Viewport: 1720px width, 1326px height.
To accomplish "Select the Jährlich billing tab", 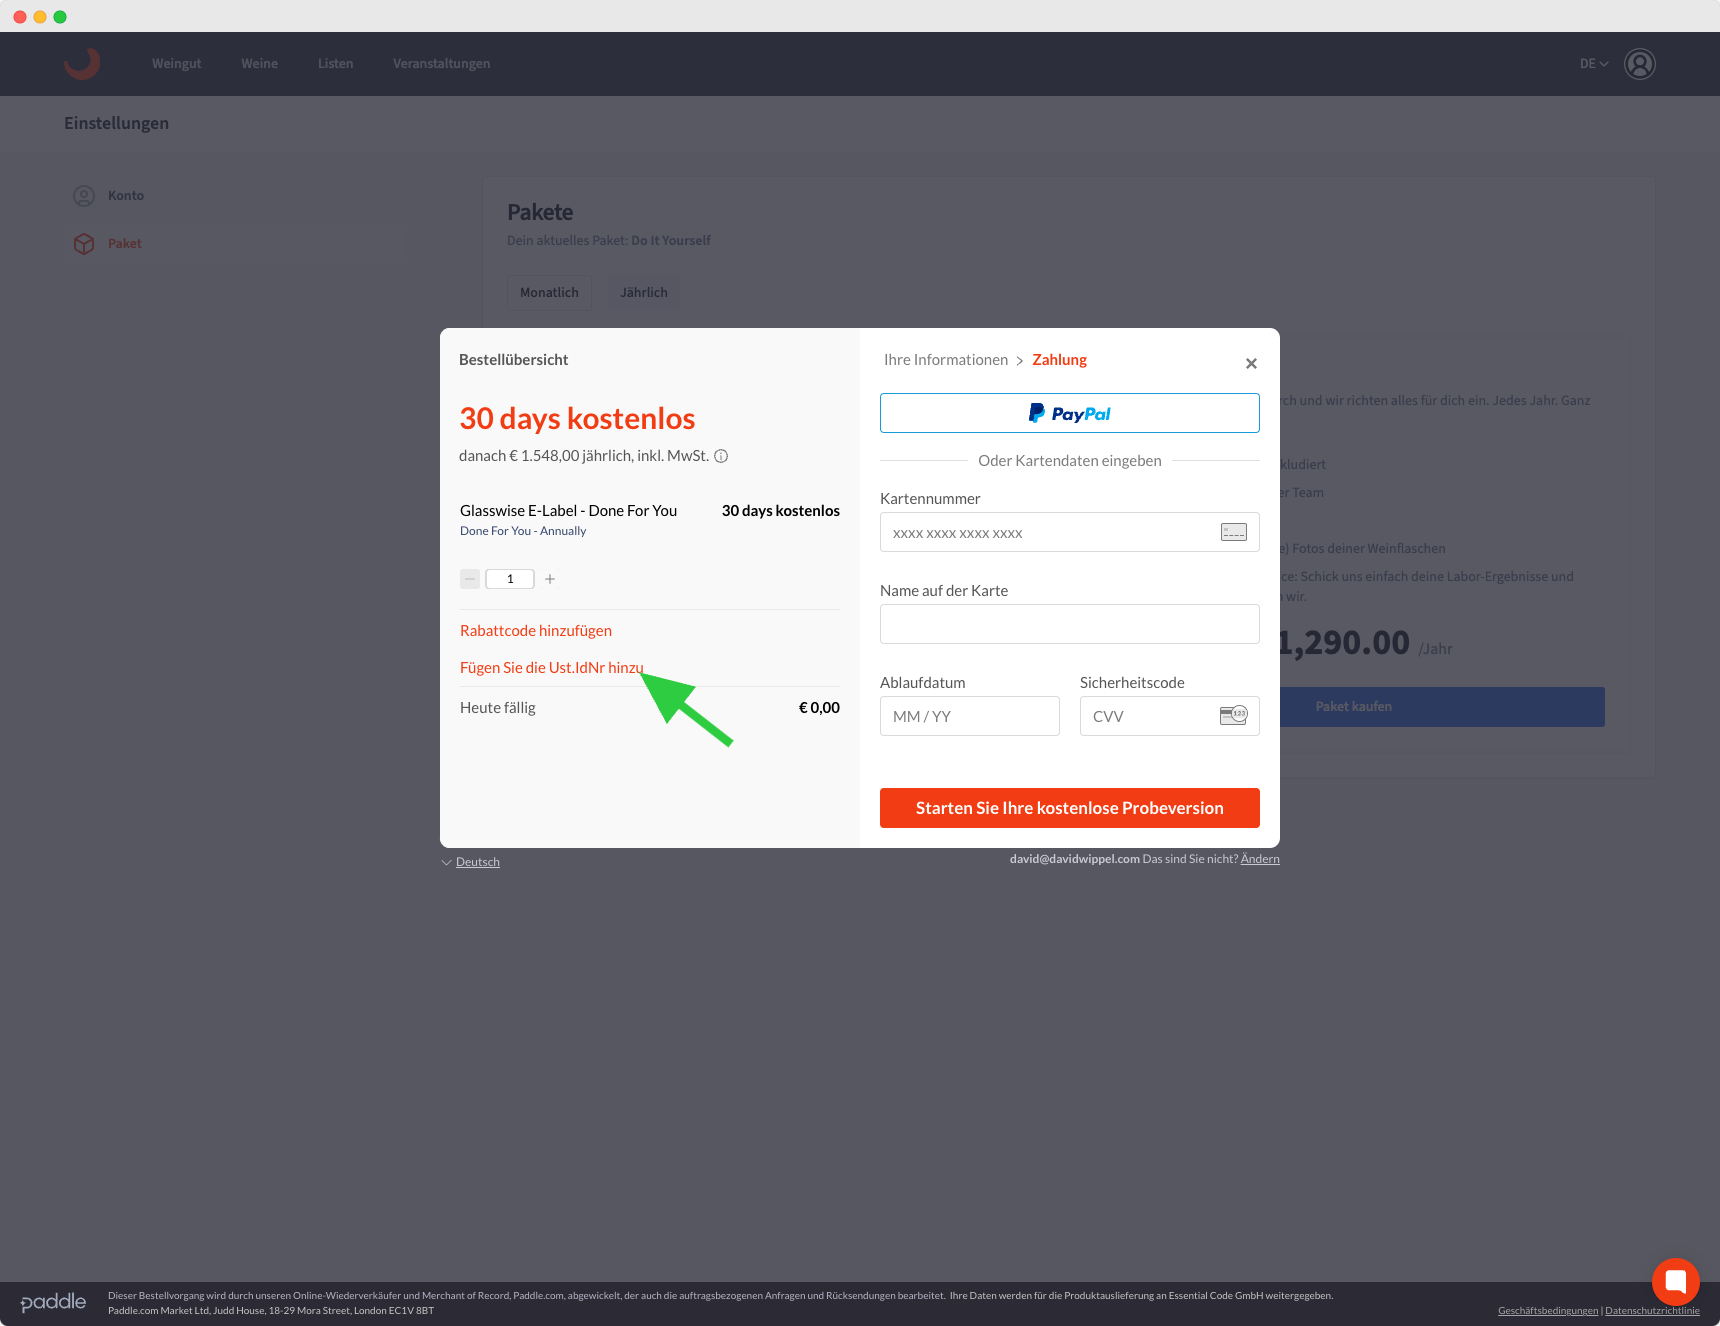I will pyautogui.click(x=644, y=293).
